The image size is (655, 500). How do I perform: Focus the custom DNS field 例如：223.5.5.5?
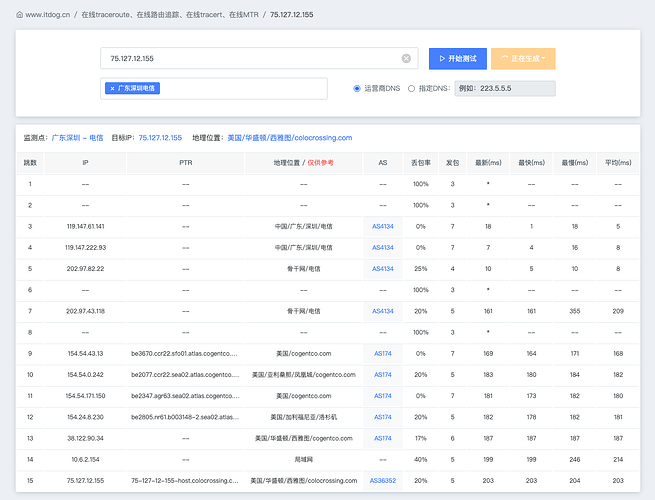tap(505, 89)
